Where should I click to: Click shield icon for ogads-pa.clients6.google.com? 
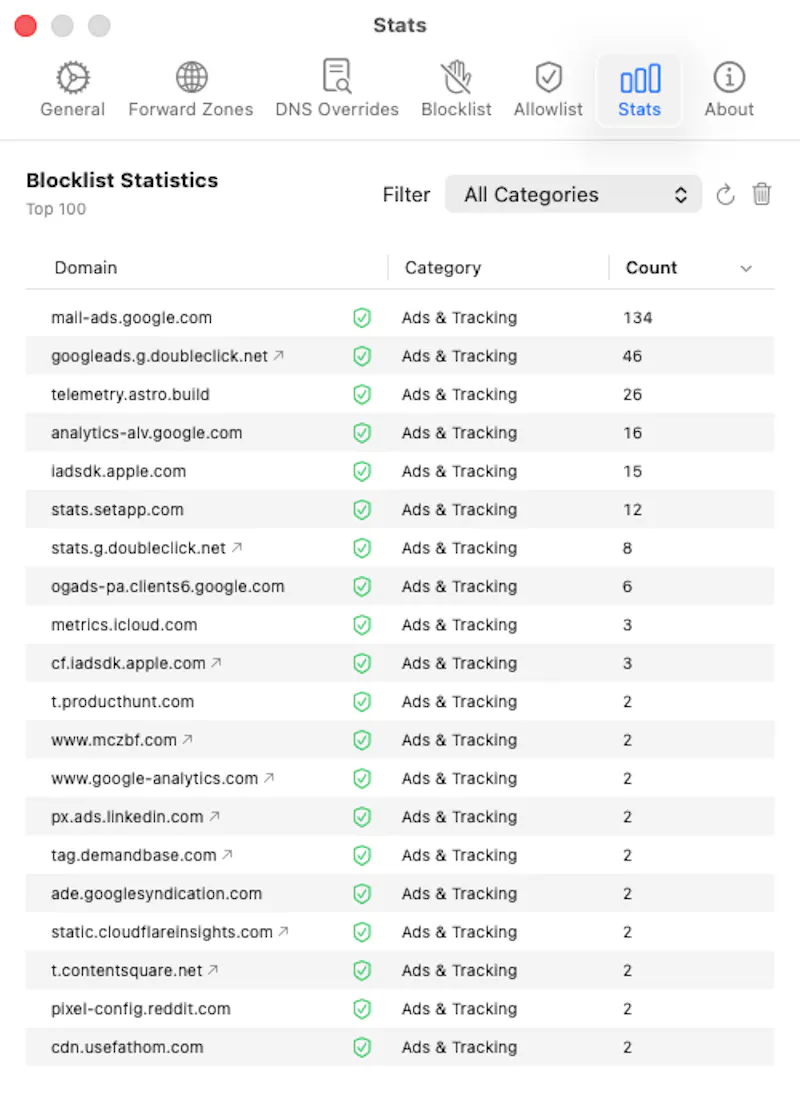[x=362, y=586]
